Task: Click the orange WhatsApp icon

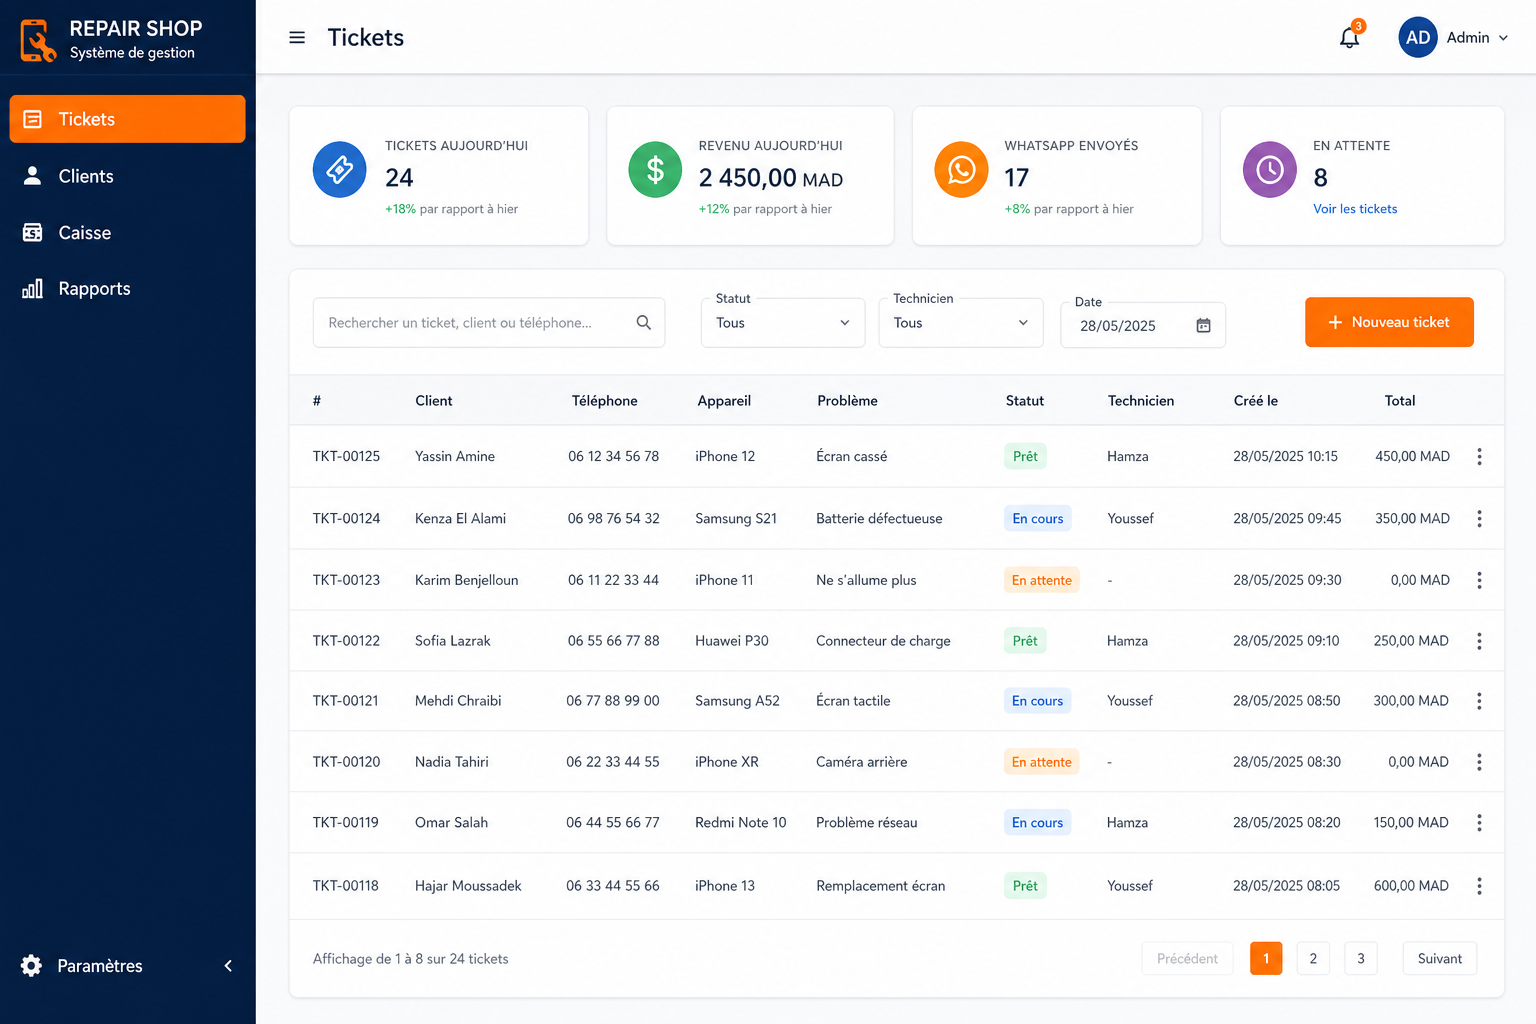Action: pos(961,170)
